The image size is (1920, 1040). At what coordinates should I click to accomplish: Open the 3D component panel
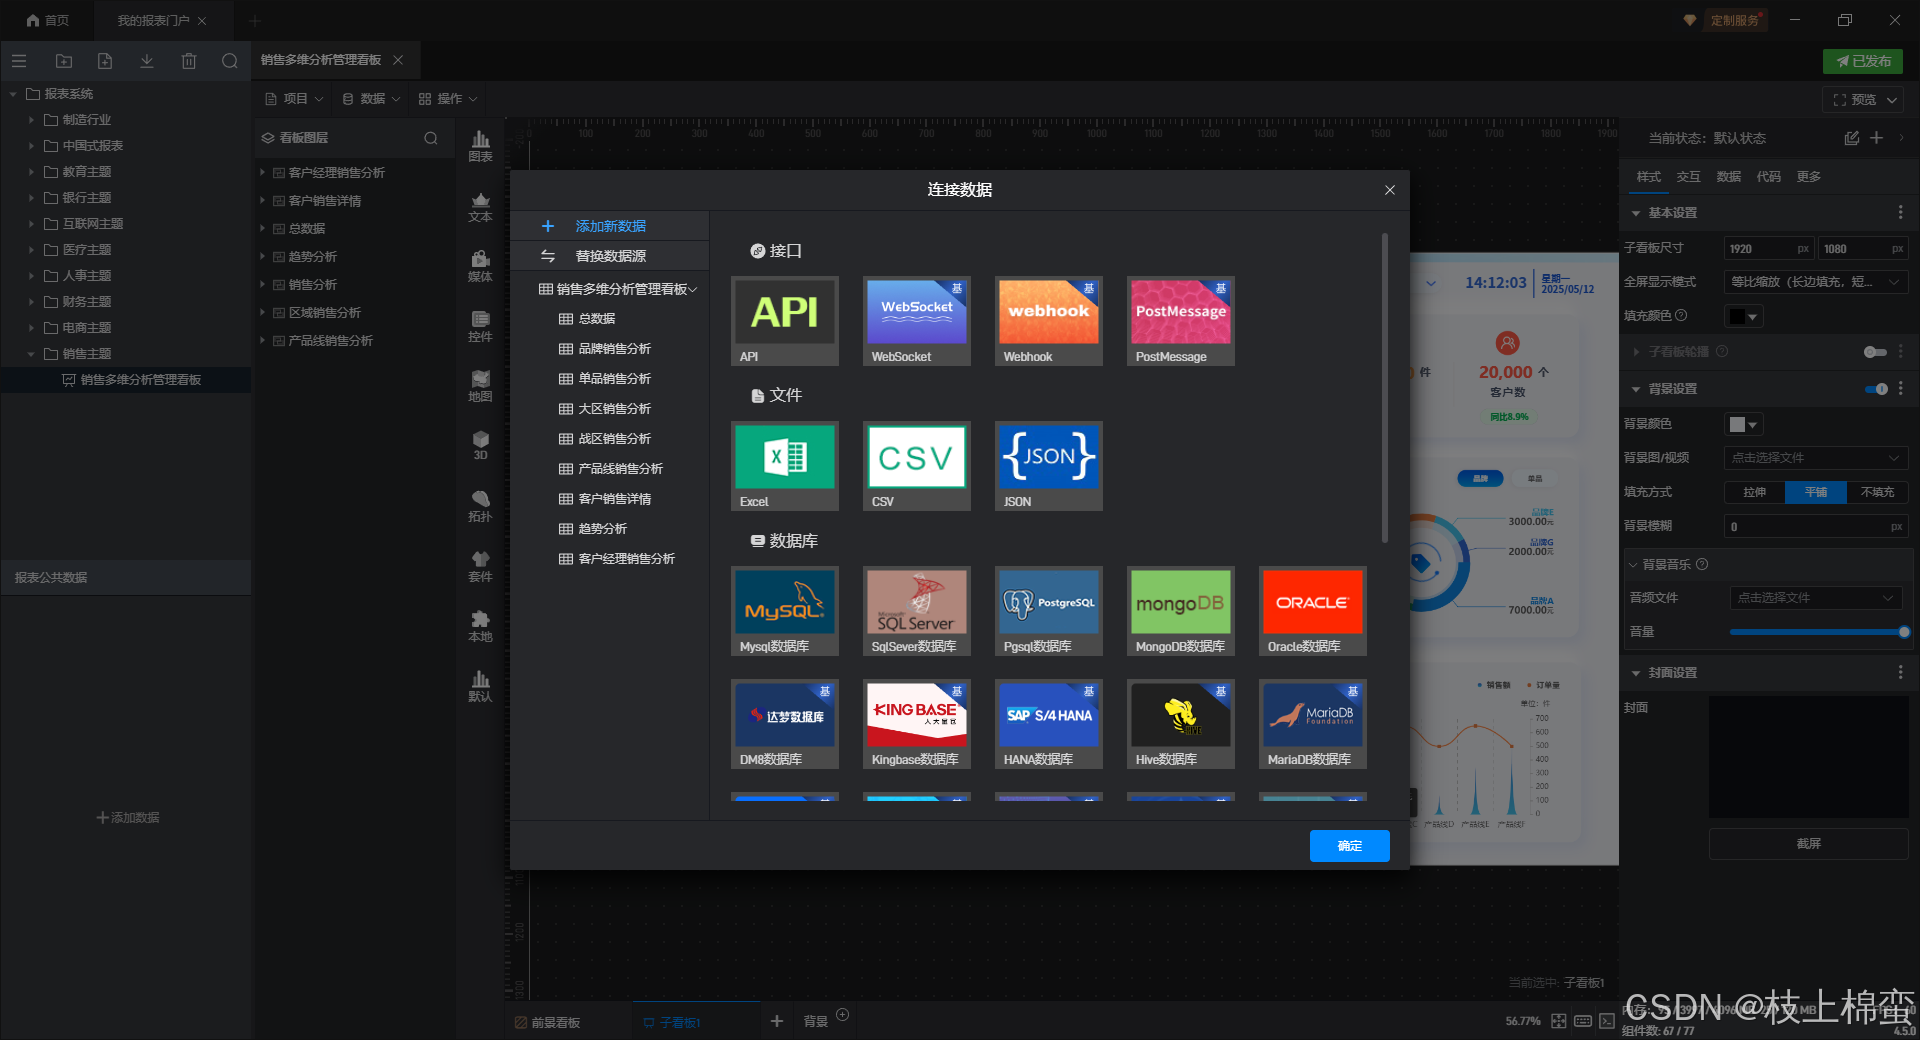[x=480, y=445]
